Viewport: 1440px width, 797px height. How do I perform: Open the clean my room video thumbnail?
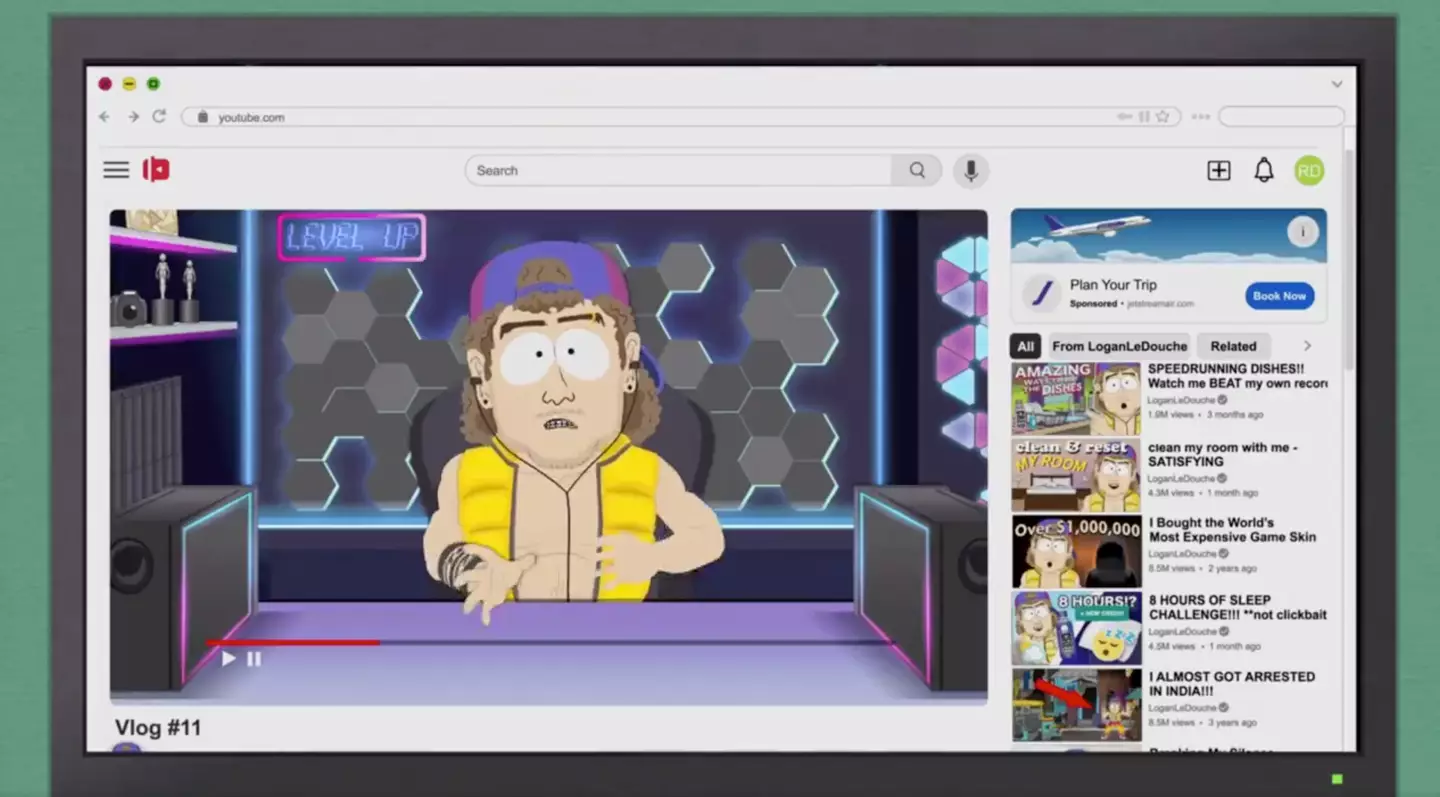click(1076, 473)
